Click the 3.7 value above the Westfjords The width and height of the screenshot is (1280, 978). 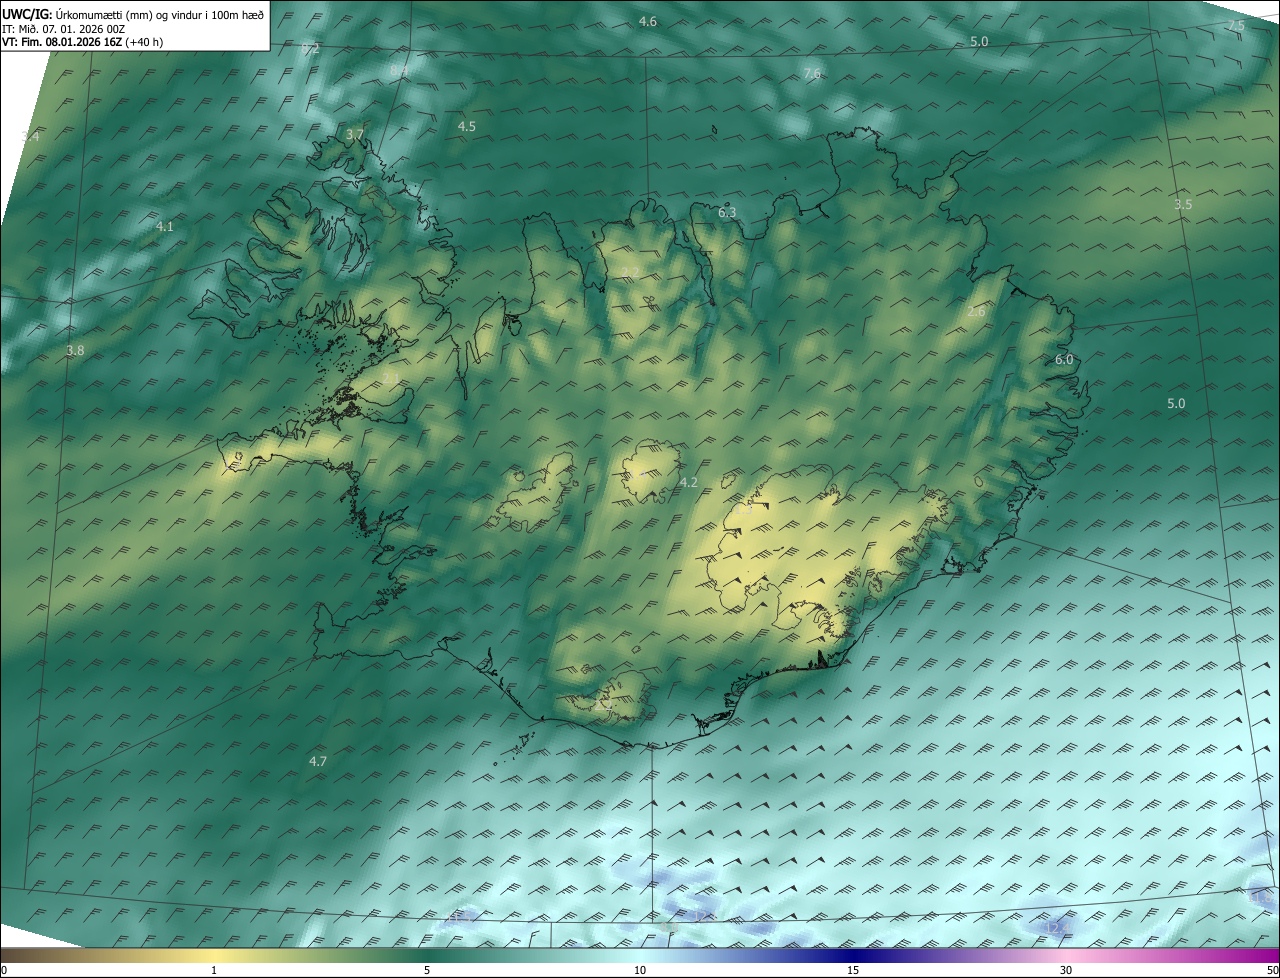point(355,135)
